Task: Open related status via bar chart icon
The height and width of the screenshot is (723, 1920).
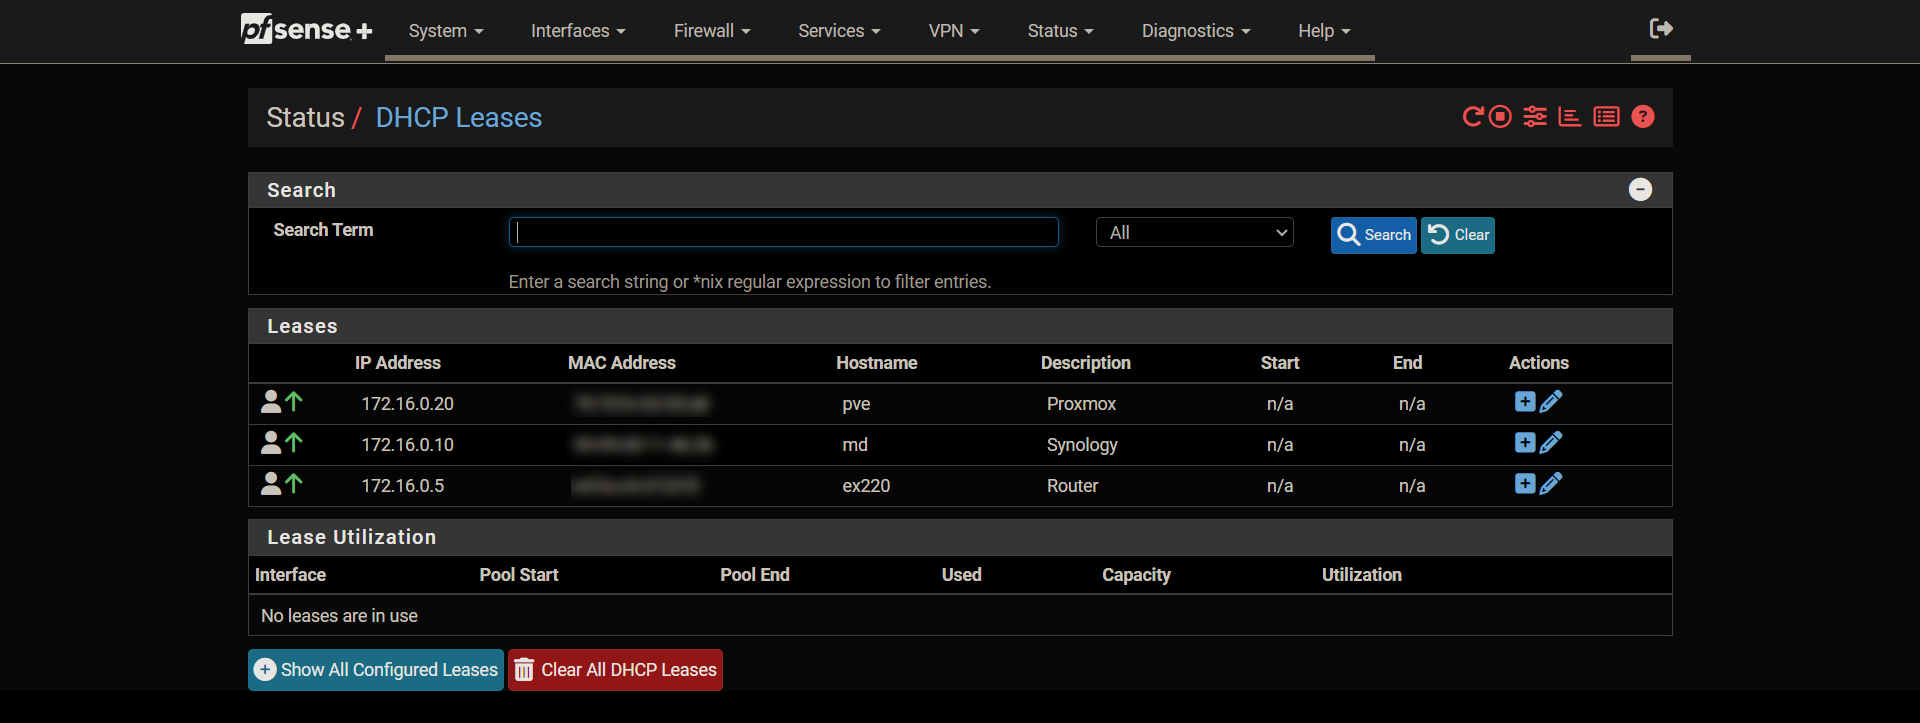Action: point(1570,117)
